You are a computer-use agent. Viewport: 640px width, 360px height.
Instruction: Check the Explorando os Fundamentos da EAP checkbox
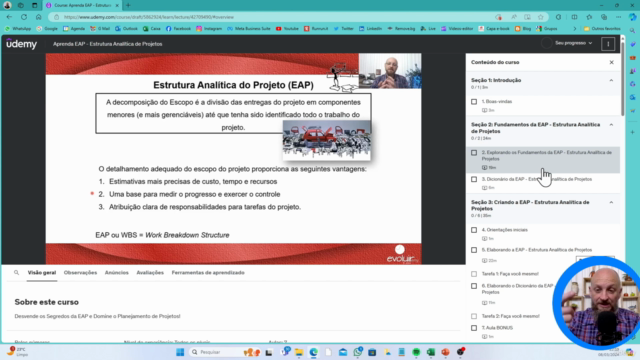(x=474, y=153)
